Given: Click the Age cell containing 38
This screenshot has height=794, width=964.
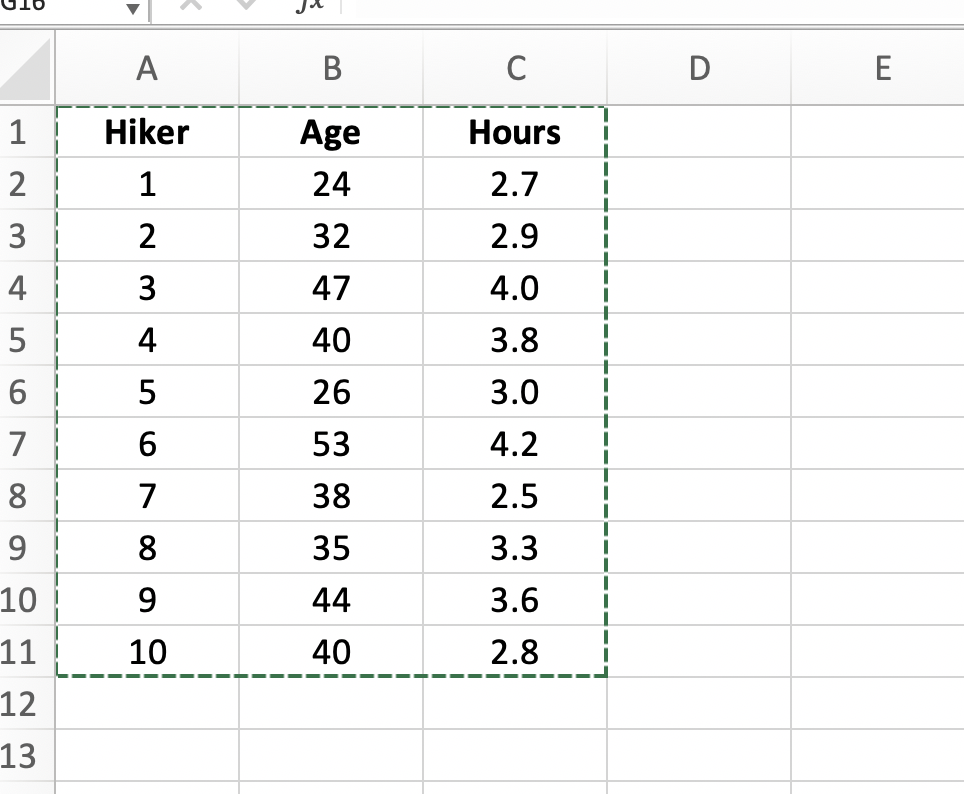Looking at the screenshot, I should (x=331, y=496).
